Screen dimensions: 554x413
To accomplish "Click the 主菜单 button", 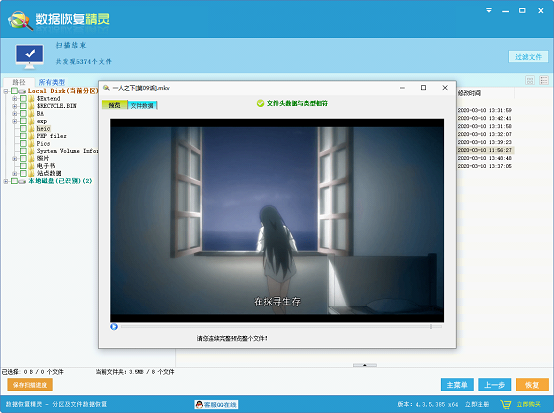I will [x=457, y=385].
